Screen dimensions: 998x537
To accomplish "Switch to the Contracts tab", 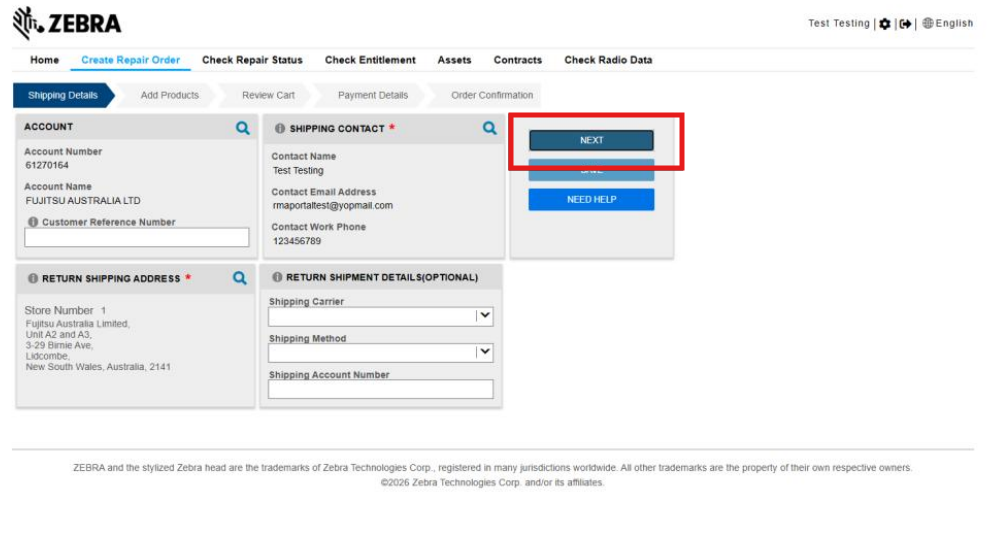I will (x=517, y=60).
